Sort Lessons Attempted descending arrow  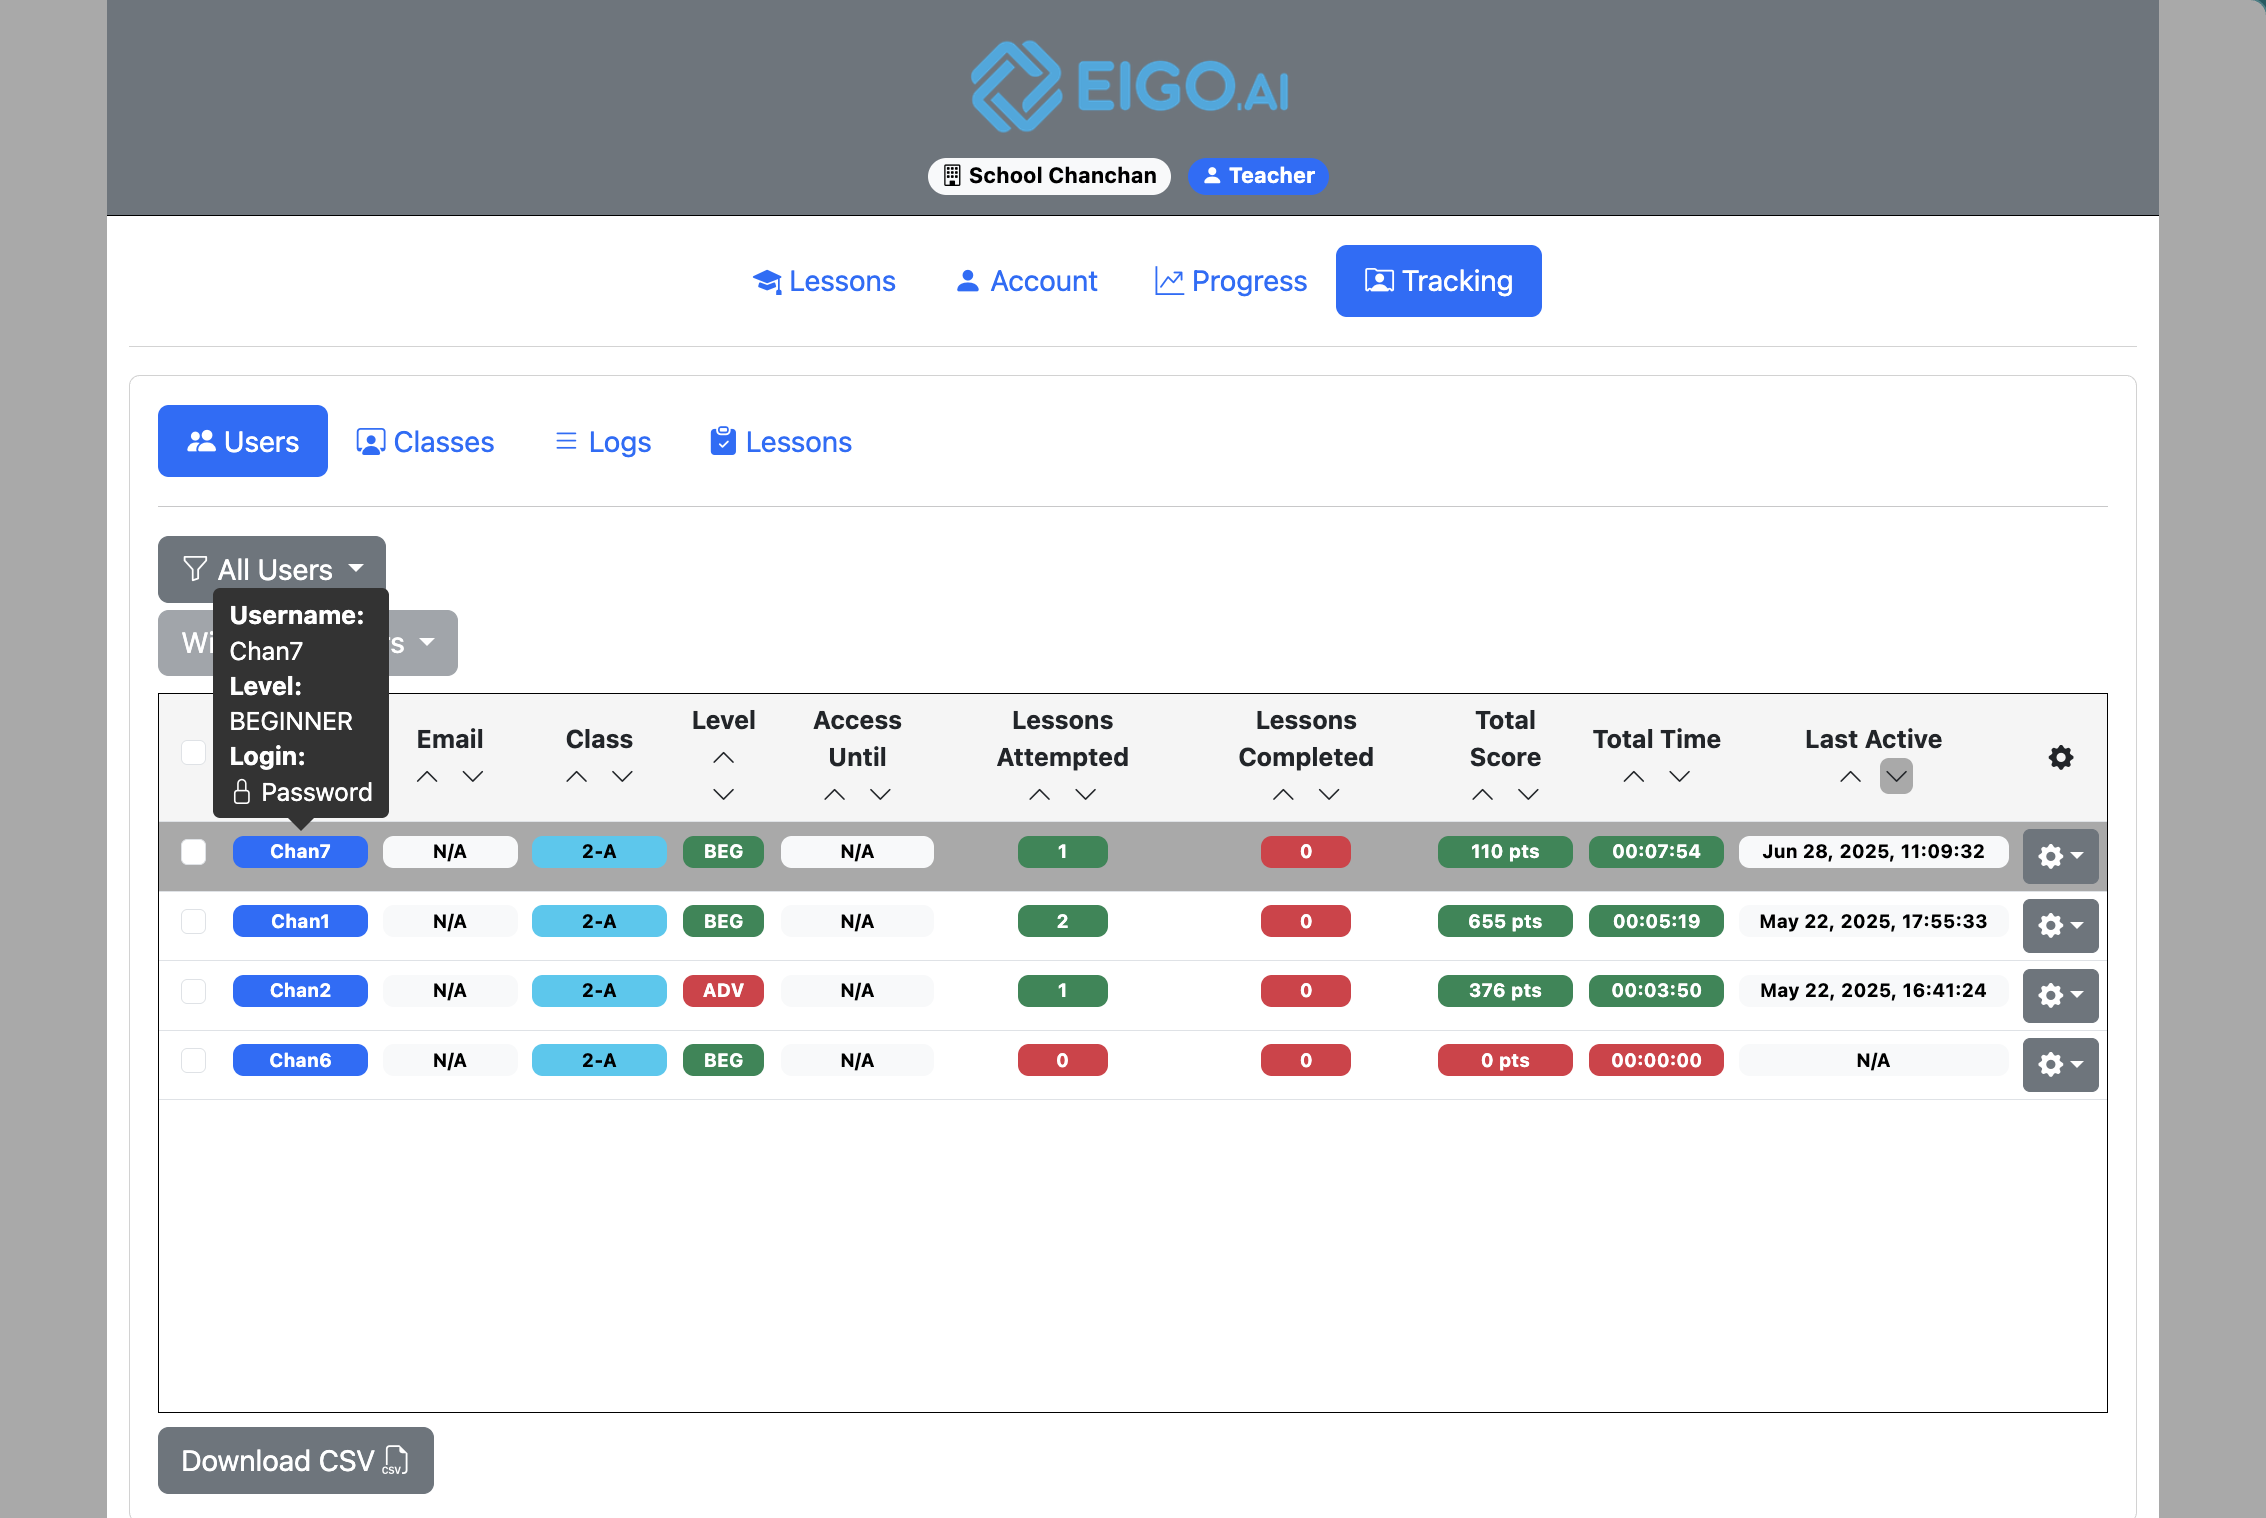[1085, 794]
